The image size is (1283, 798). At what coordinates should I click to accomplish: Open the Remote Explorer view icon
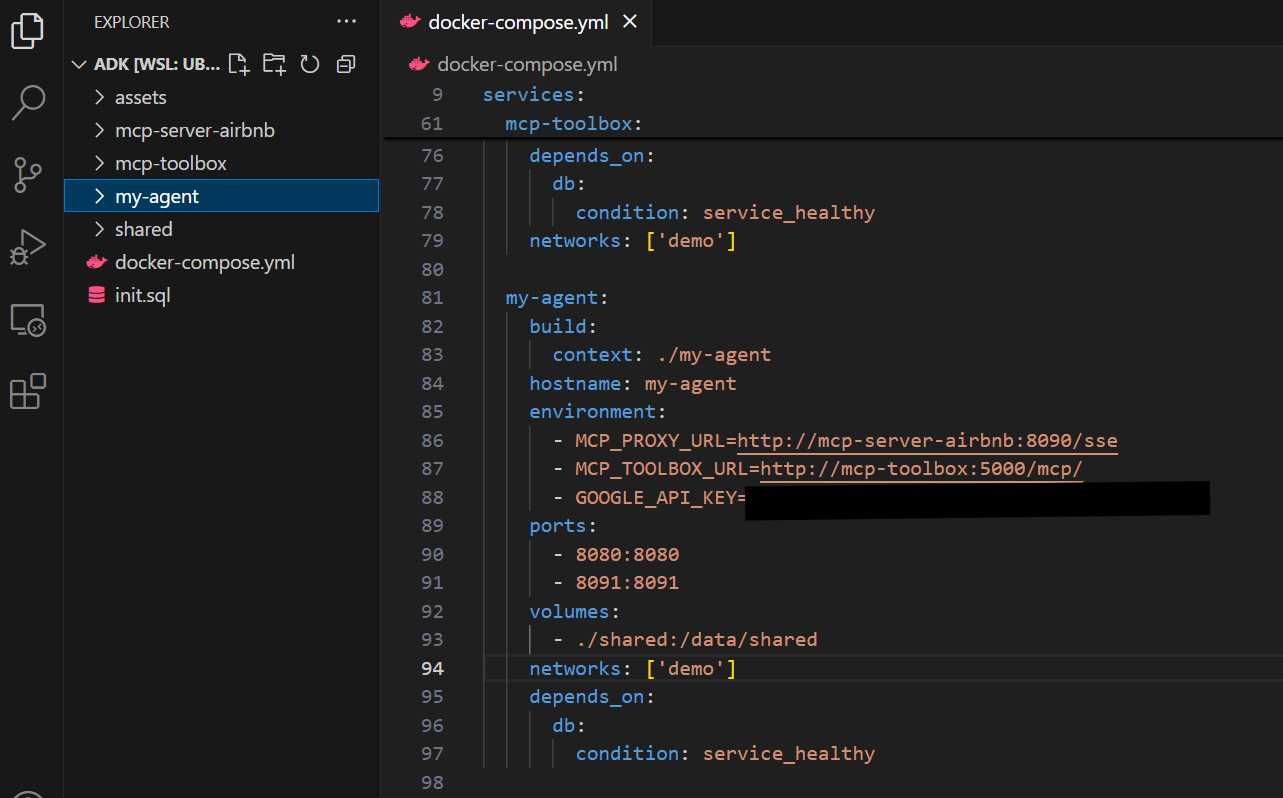27,320
